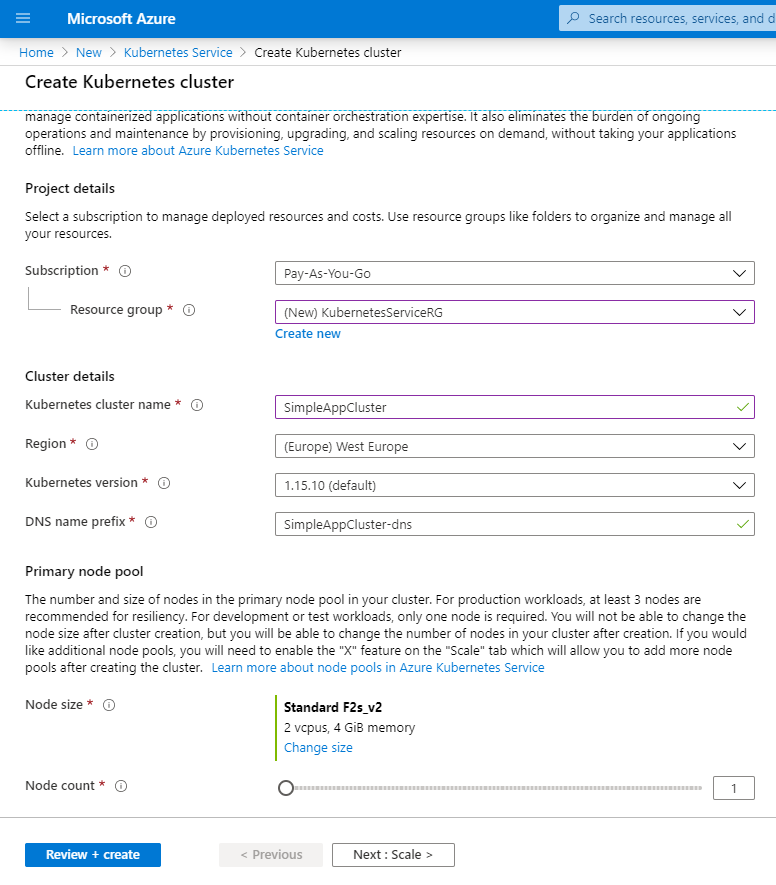Image resolution: width=776 pixels, height=885 pixels.
Task: View info tooltip for Kubernetes cluster name
Action: click(196, 405)
